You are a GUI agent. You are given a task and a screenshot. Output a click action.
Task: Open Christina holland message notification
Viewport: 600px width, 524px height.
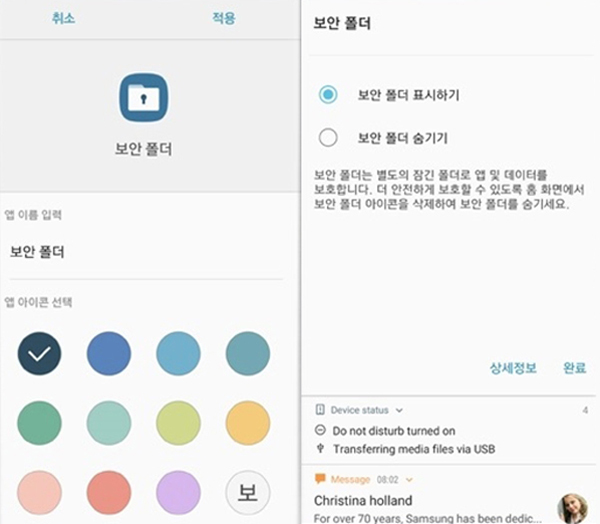click(x=448, y=496)
